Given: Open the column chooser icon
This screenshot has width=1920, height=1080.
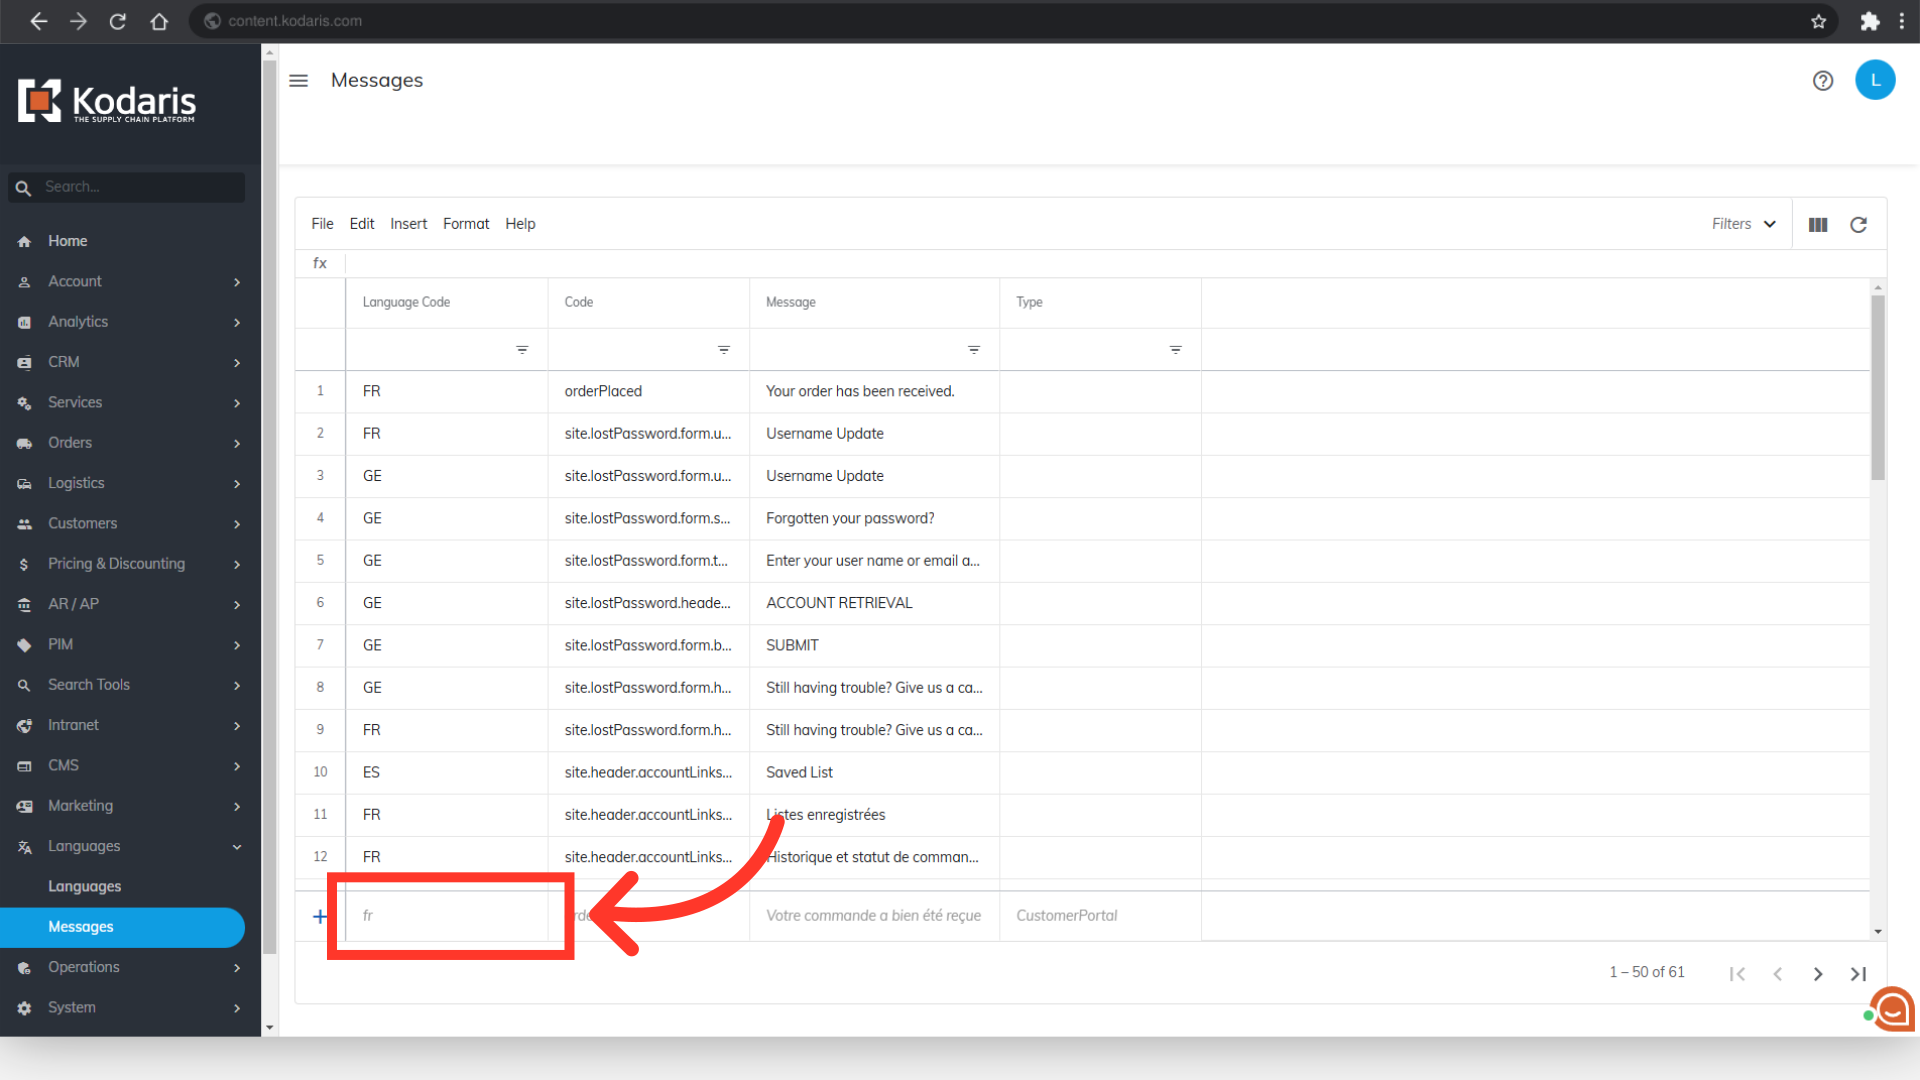Looking at the screenshot, I should tap(1817, 225).
